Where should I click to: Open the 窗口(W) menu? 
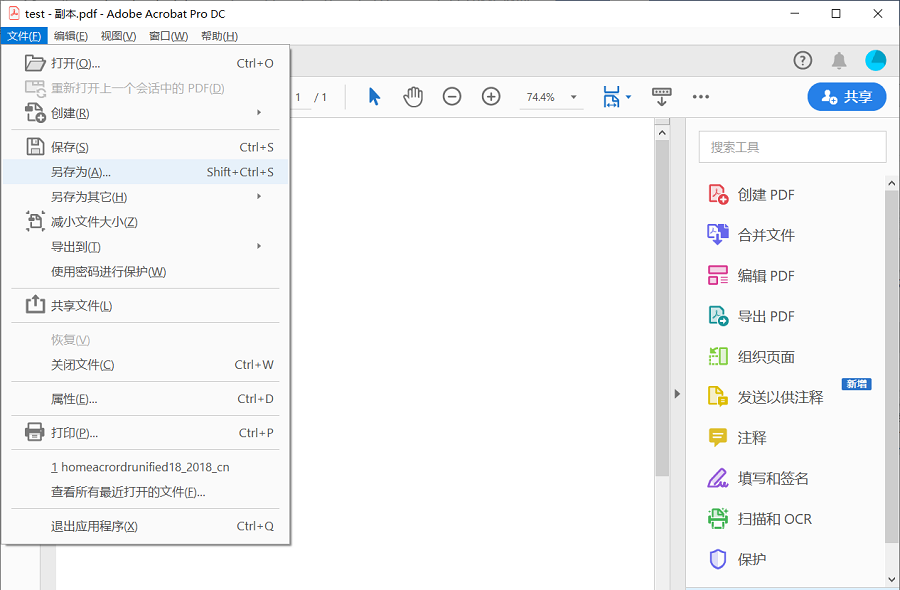(x=168, y=36)
